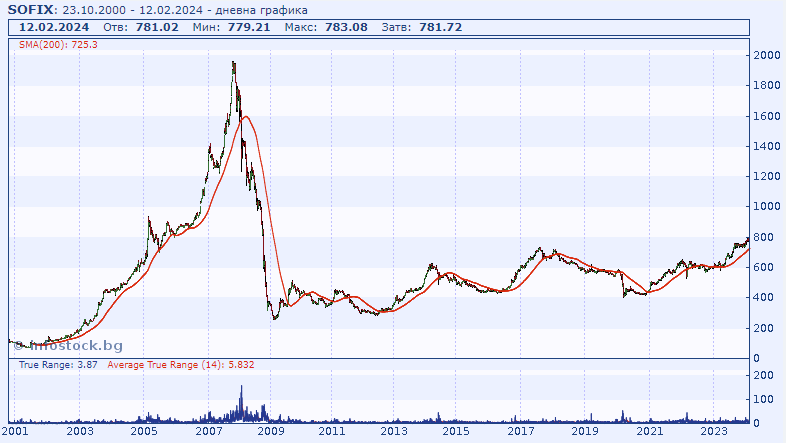Image resolution: width=786 pixels, height=443 pixels.
Task: Click the minimum value 779.21
Action: pos(249,27)
